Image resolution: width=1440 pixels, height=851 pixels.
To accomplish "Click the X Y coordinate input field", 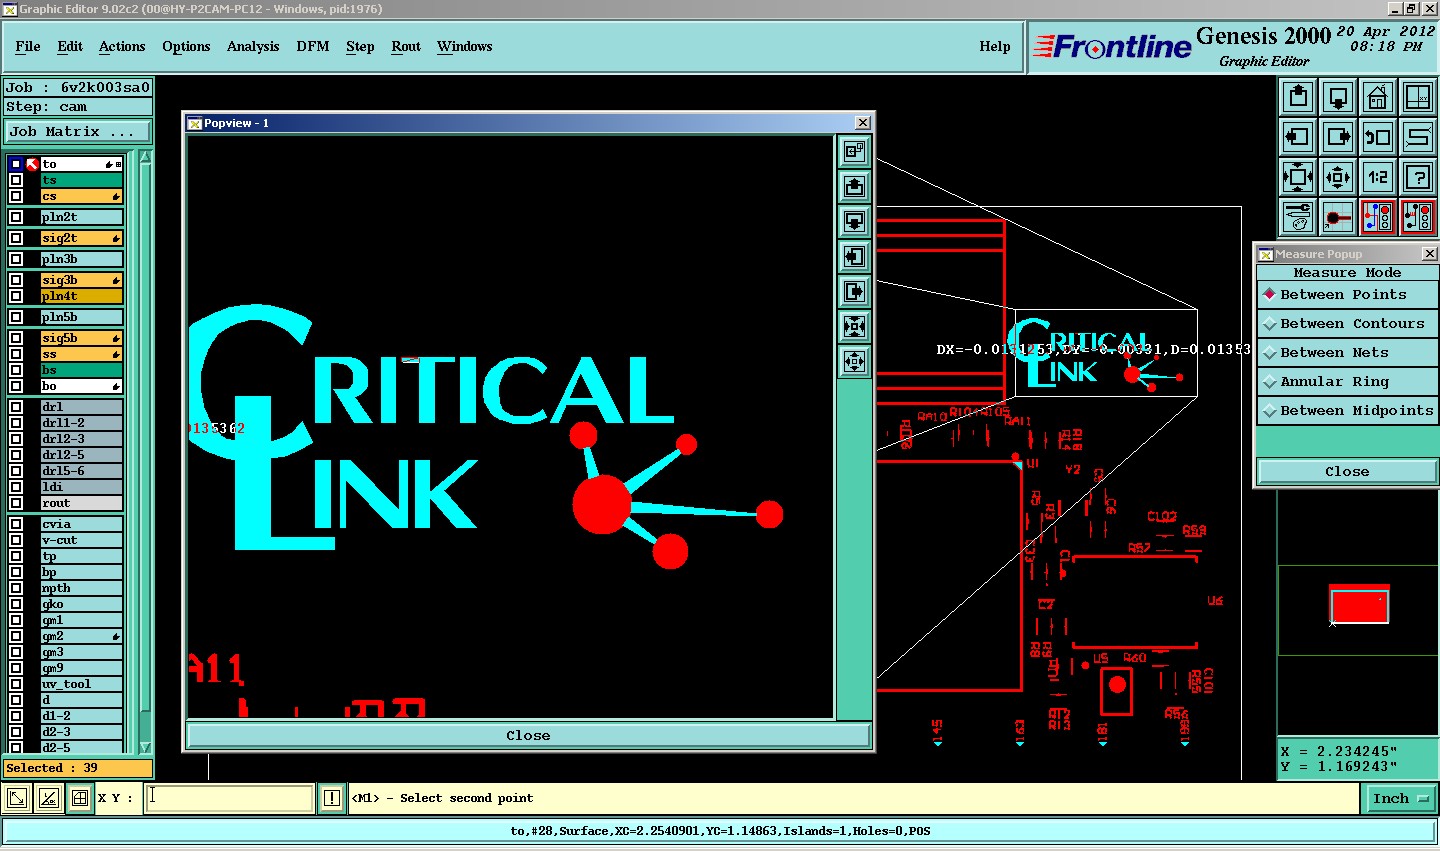I will (x=230, y=798).
